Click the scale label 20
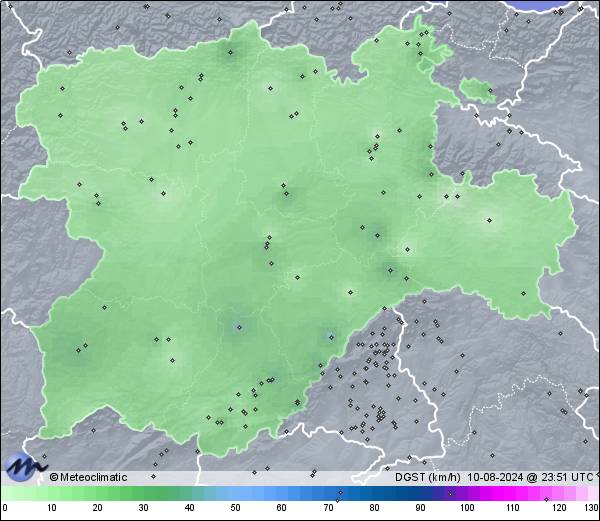 [x=98, y=508]
